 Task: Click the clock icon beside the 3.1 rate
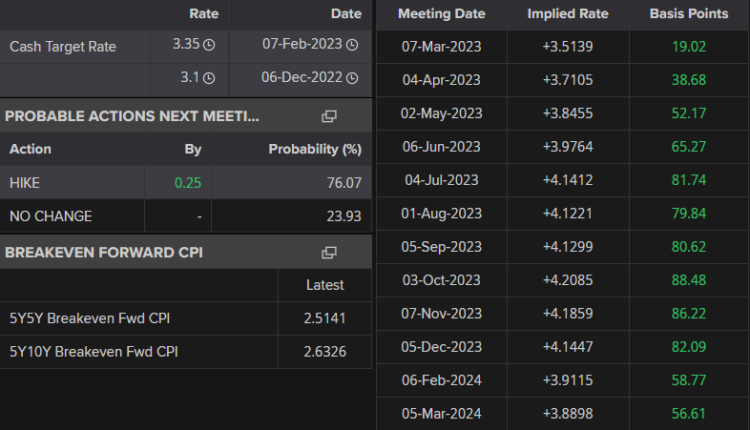(209, 80)
